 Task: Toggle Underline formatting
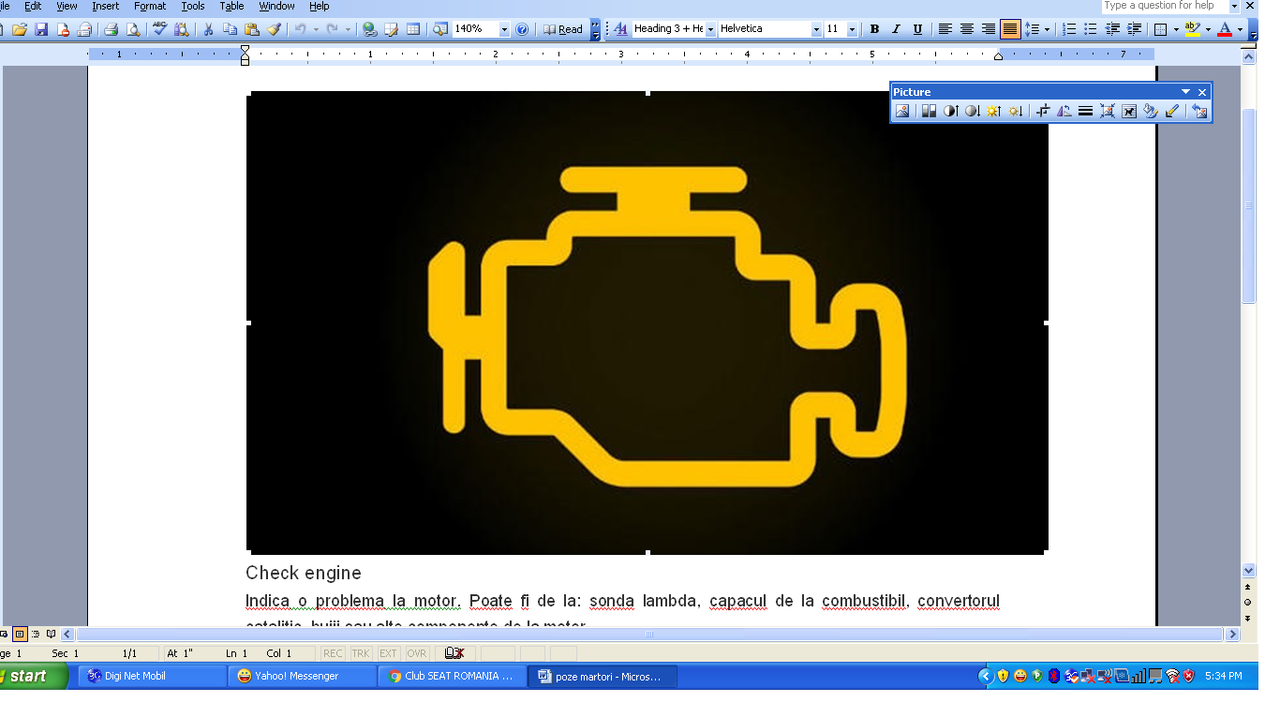(x=917, y=29)
